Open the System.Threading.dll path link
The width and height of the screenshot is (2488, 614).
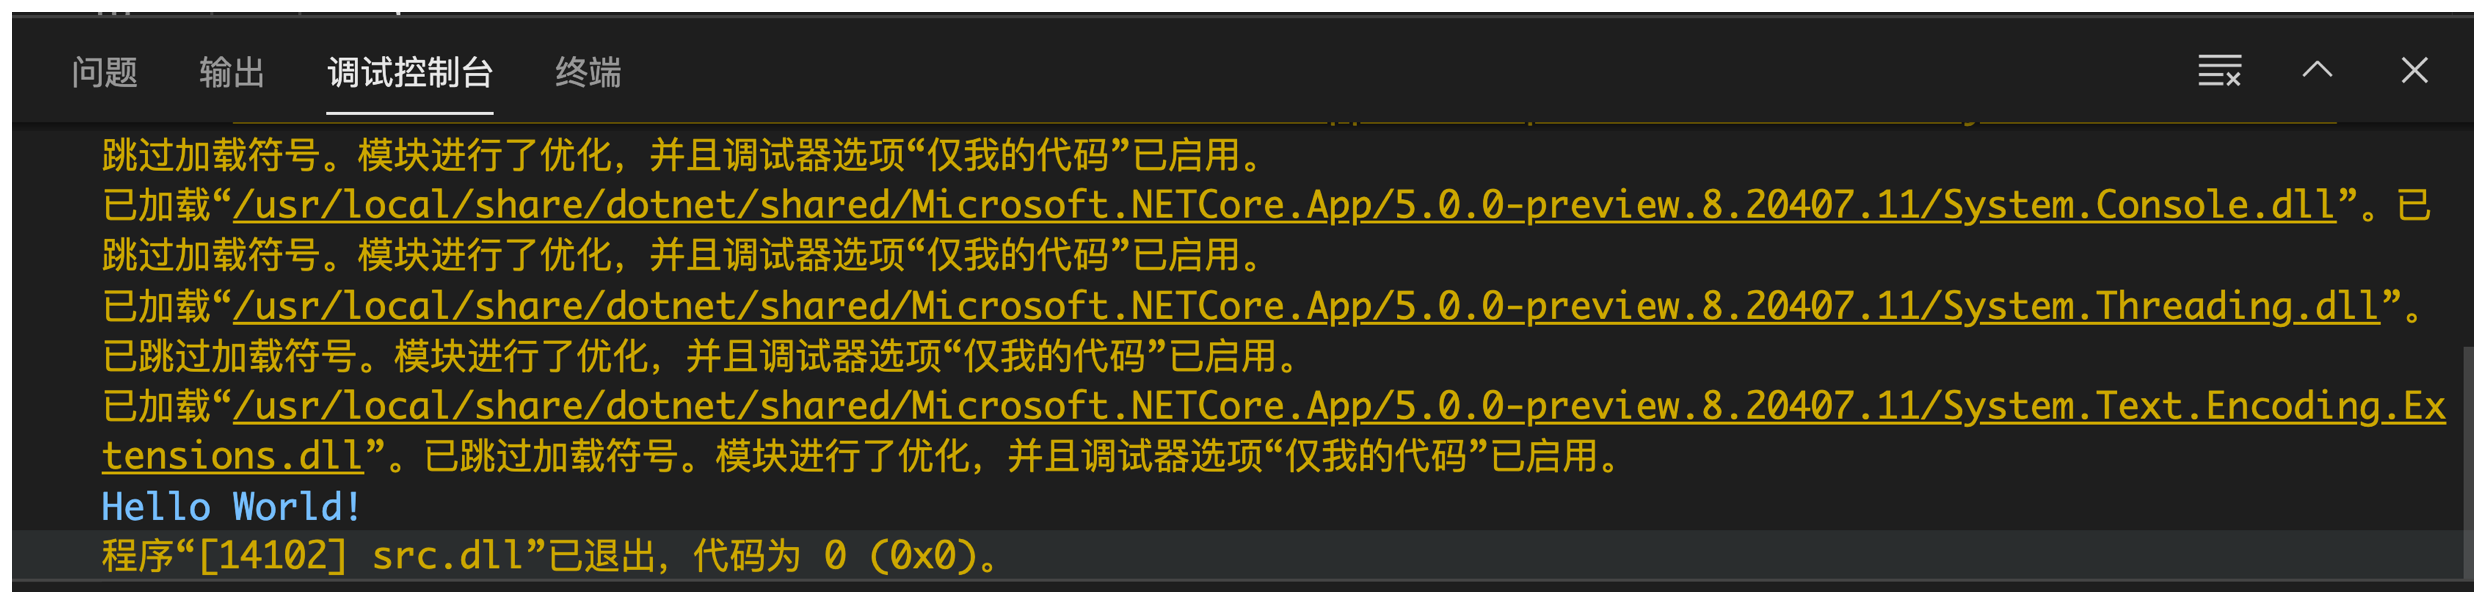(x=1305, y=306)
